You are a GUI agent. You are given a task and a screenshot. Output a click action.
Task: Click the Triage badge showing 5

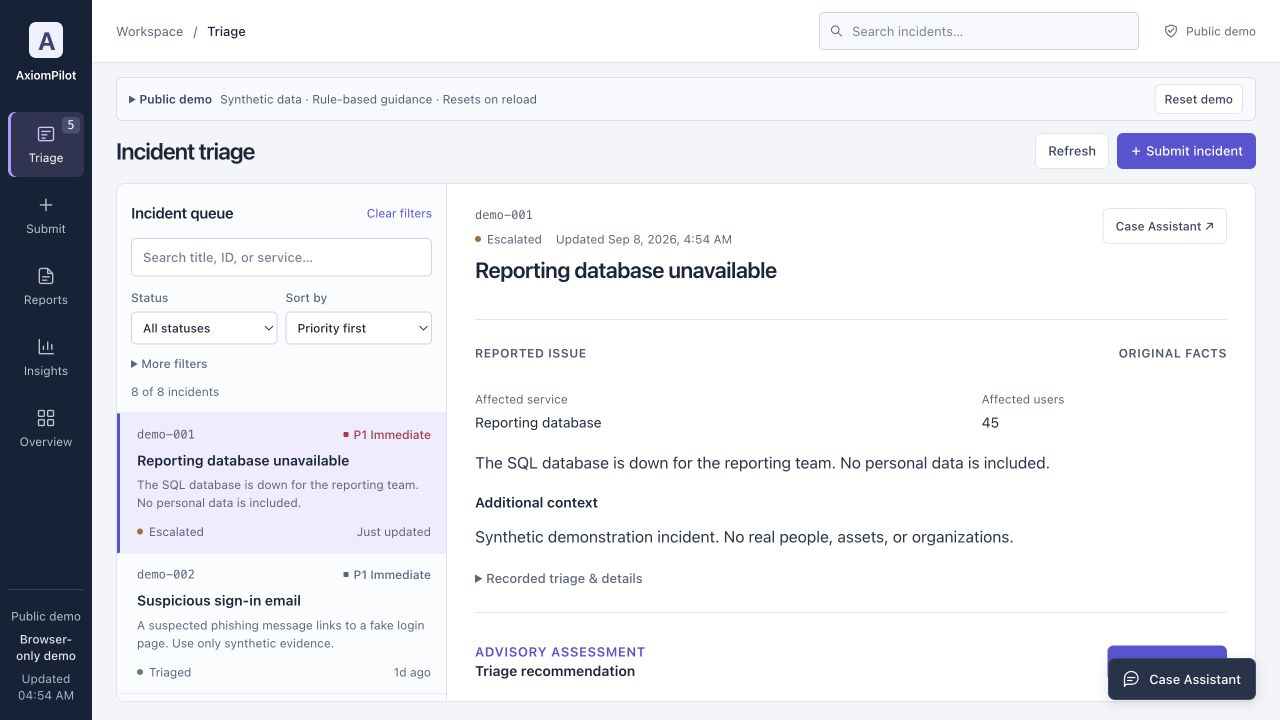(70, 125)
